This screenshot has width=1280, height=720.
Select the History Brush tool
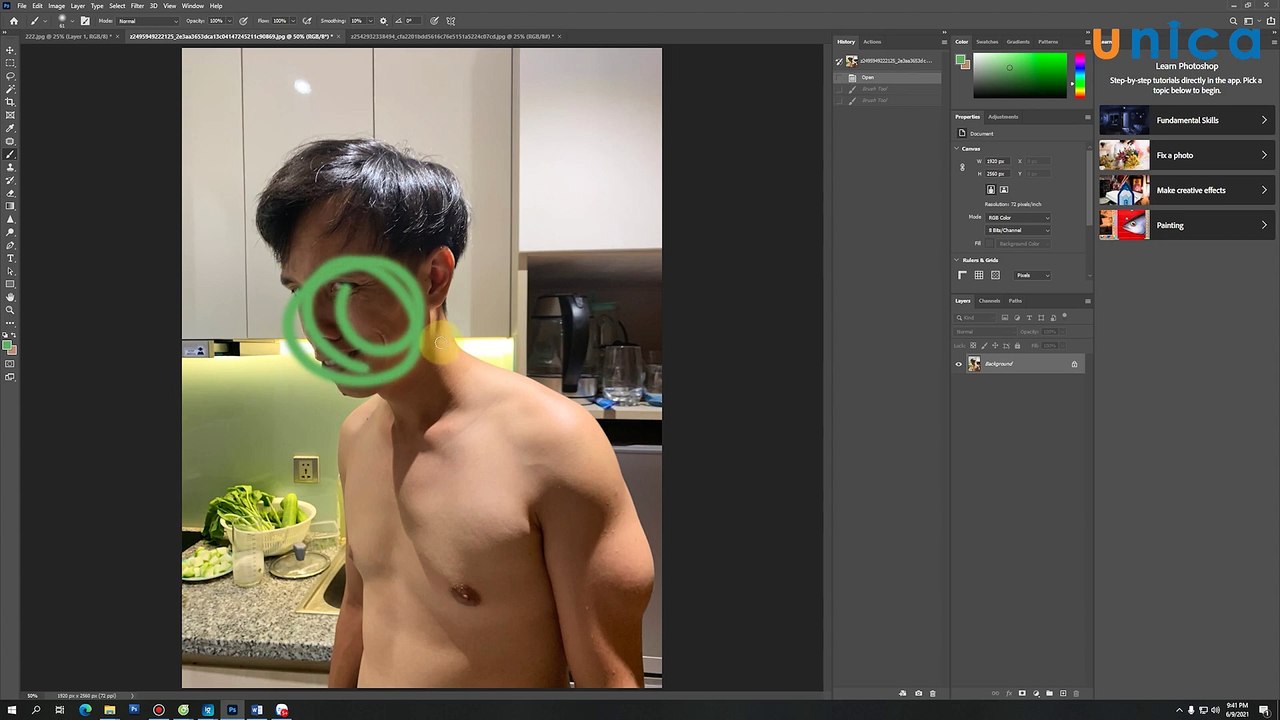point(10,180)
